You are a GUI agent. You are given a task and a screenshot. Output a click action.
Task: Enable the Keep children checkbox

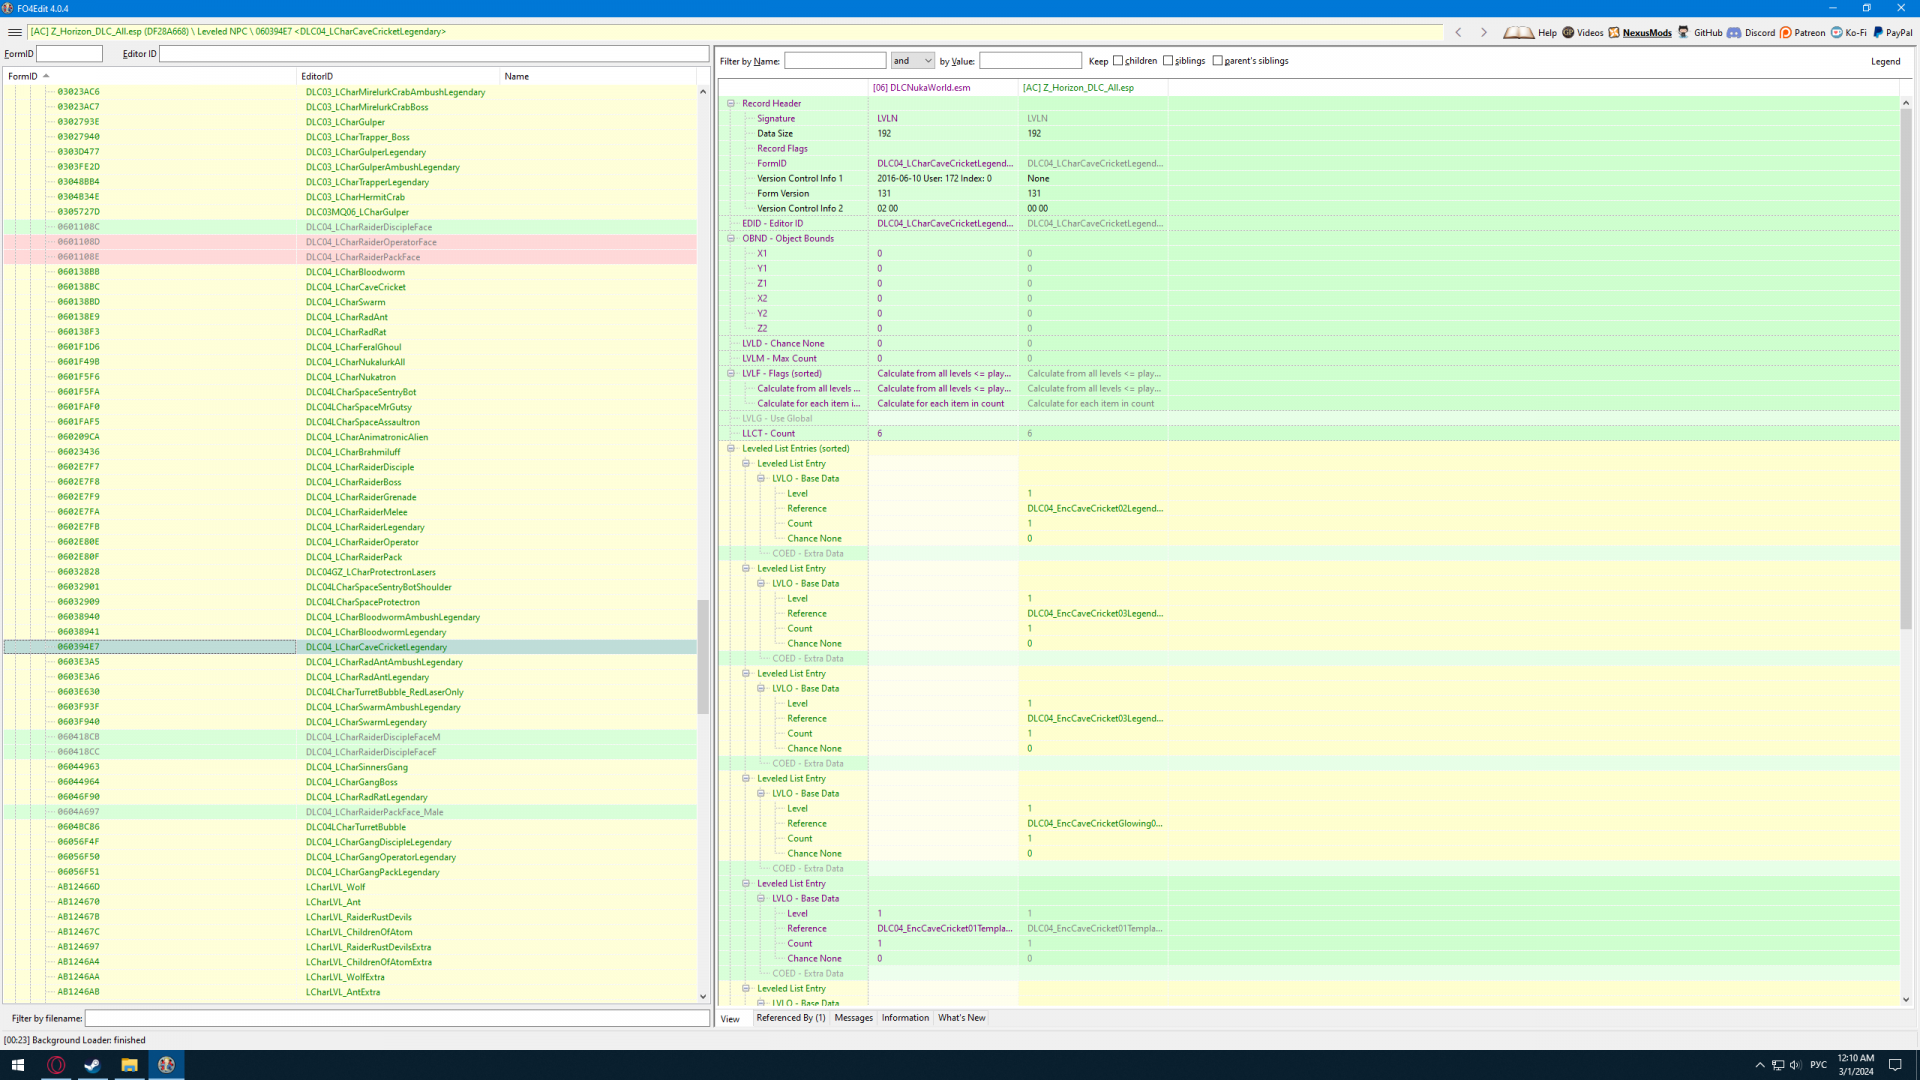(x=1118, y=61)
